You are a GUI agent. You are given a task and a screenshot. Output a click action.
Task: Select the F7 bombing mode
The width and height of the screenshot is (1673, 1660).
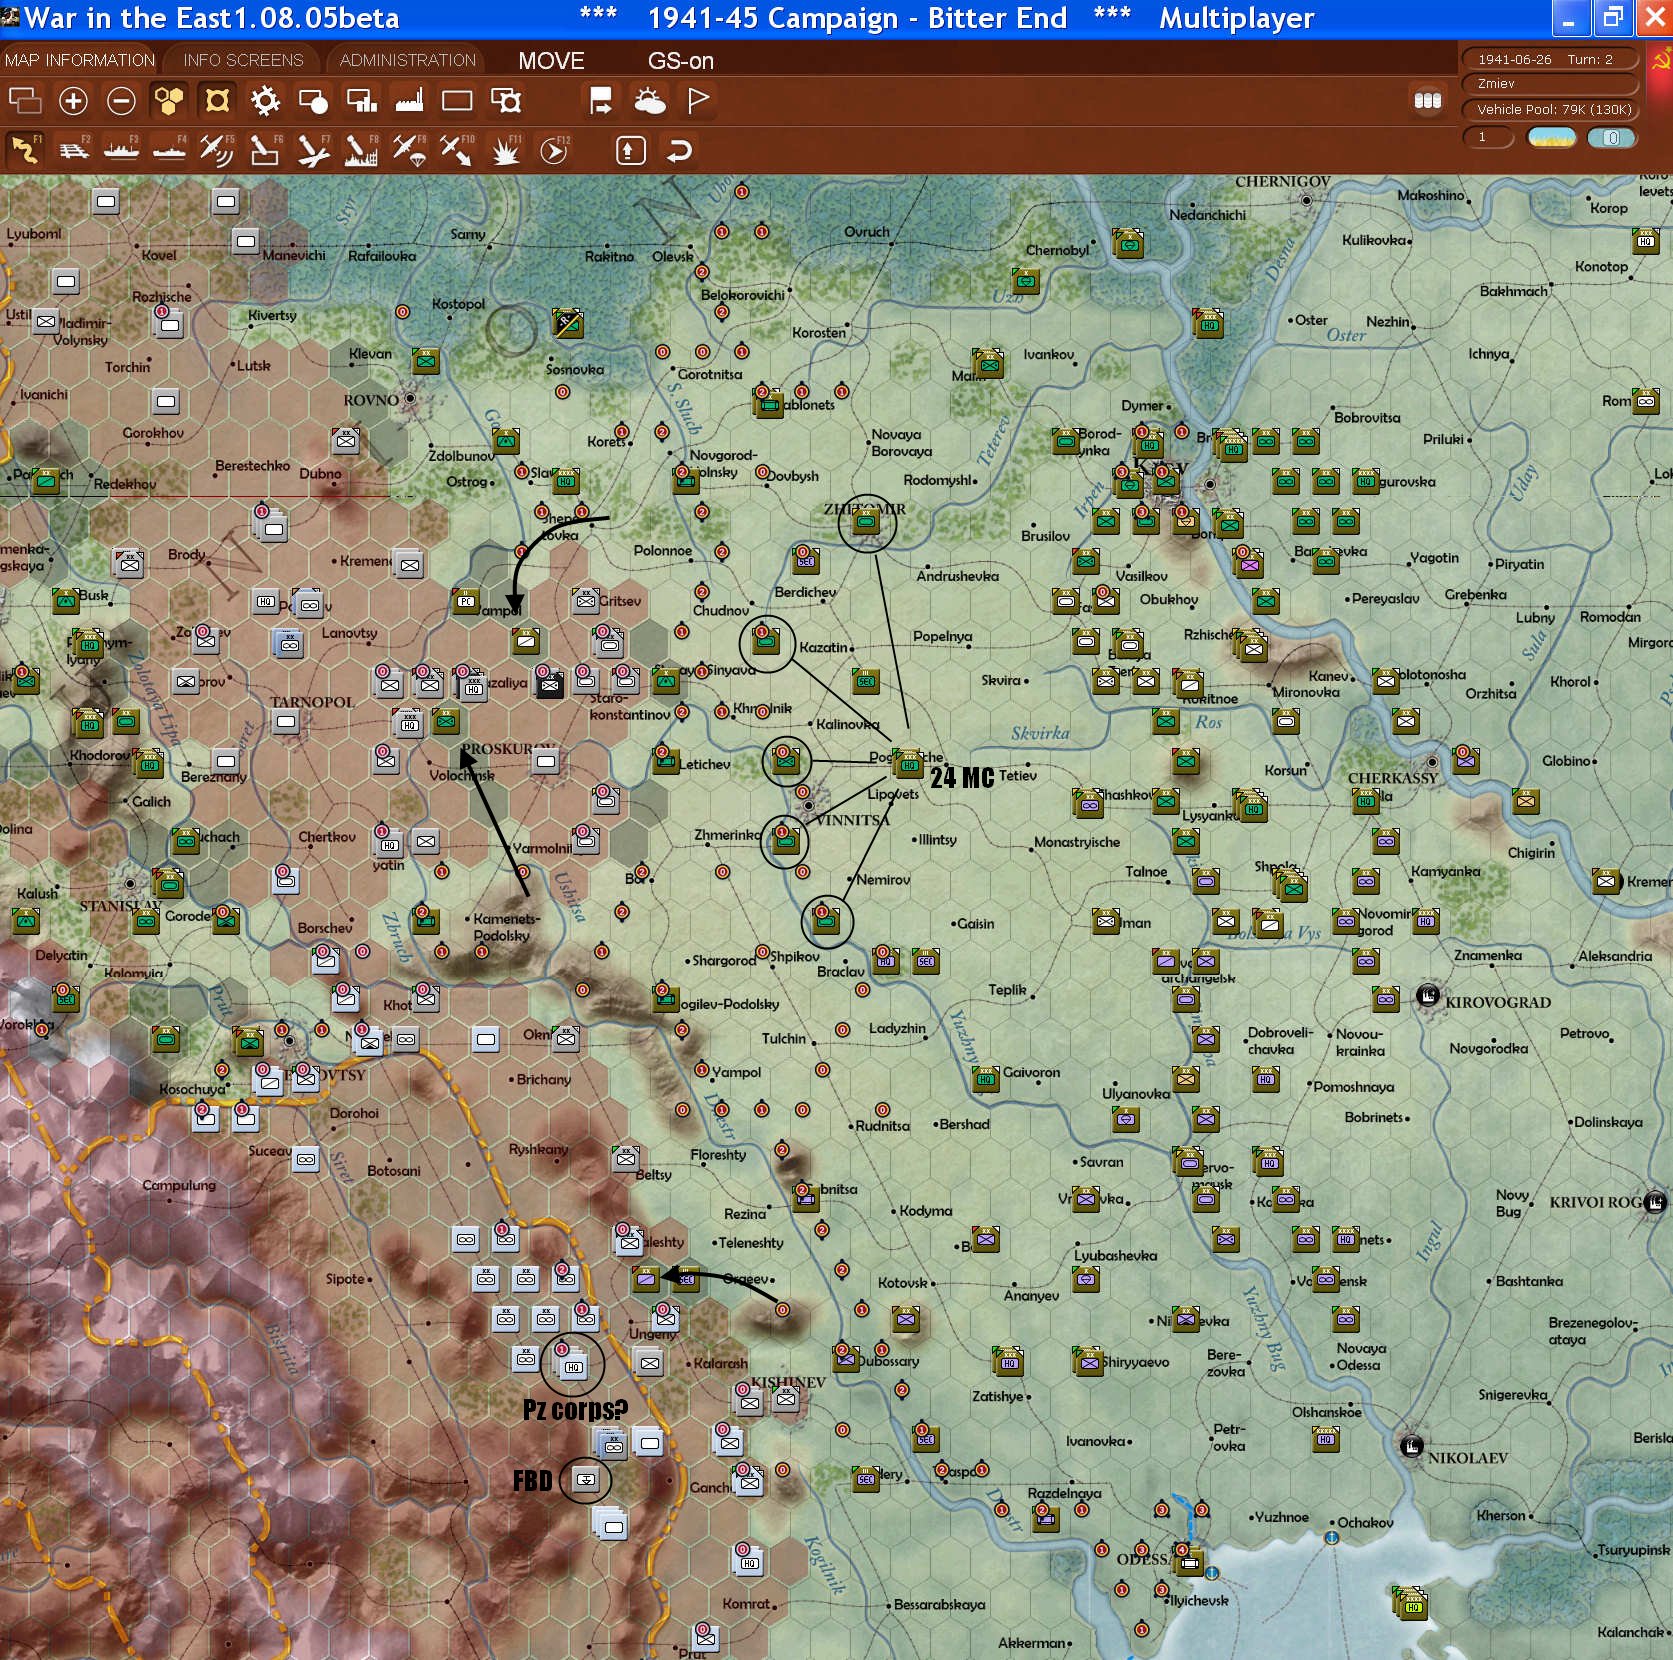[x=313, y=150]
